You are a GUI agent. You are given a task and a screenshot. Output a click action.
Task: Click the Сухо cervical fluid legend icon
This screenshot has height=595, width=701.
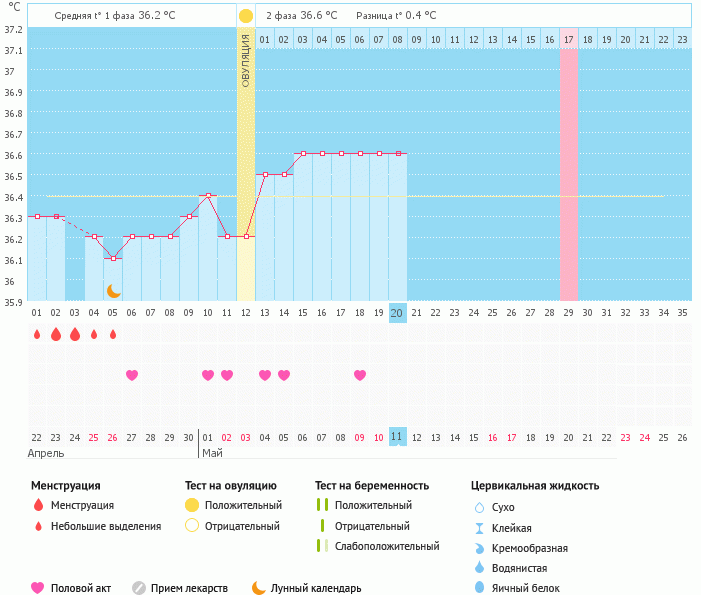coord(479,508)
